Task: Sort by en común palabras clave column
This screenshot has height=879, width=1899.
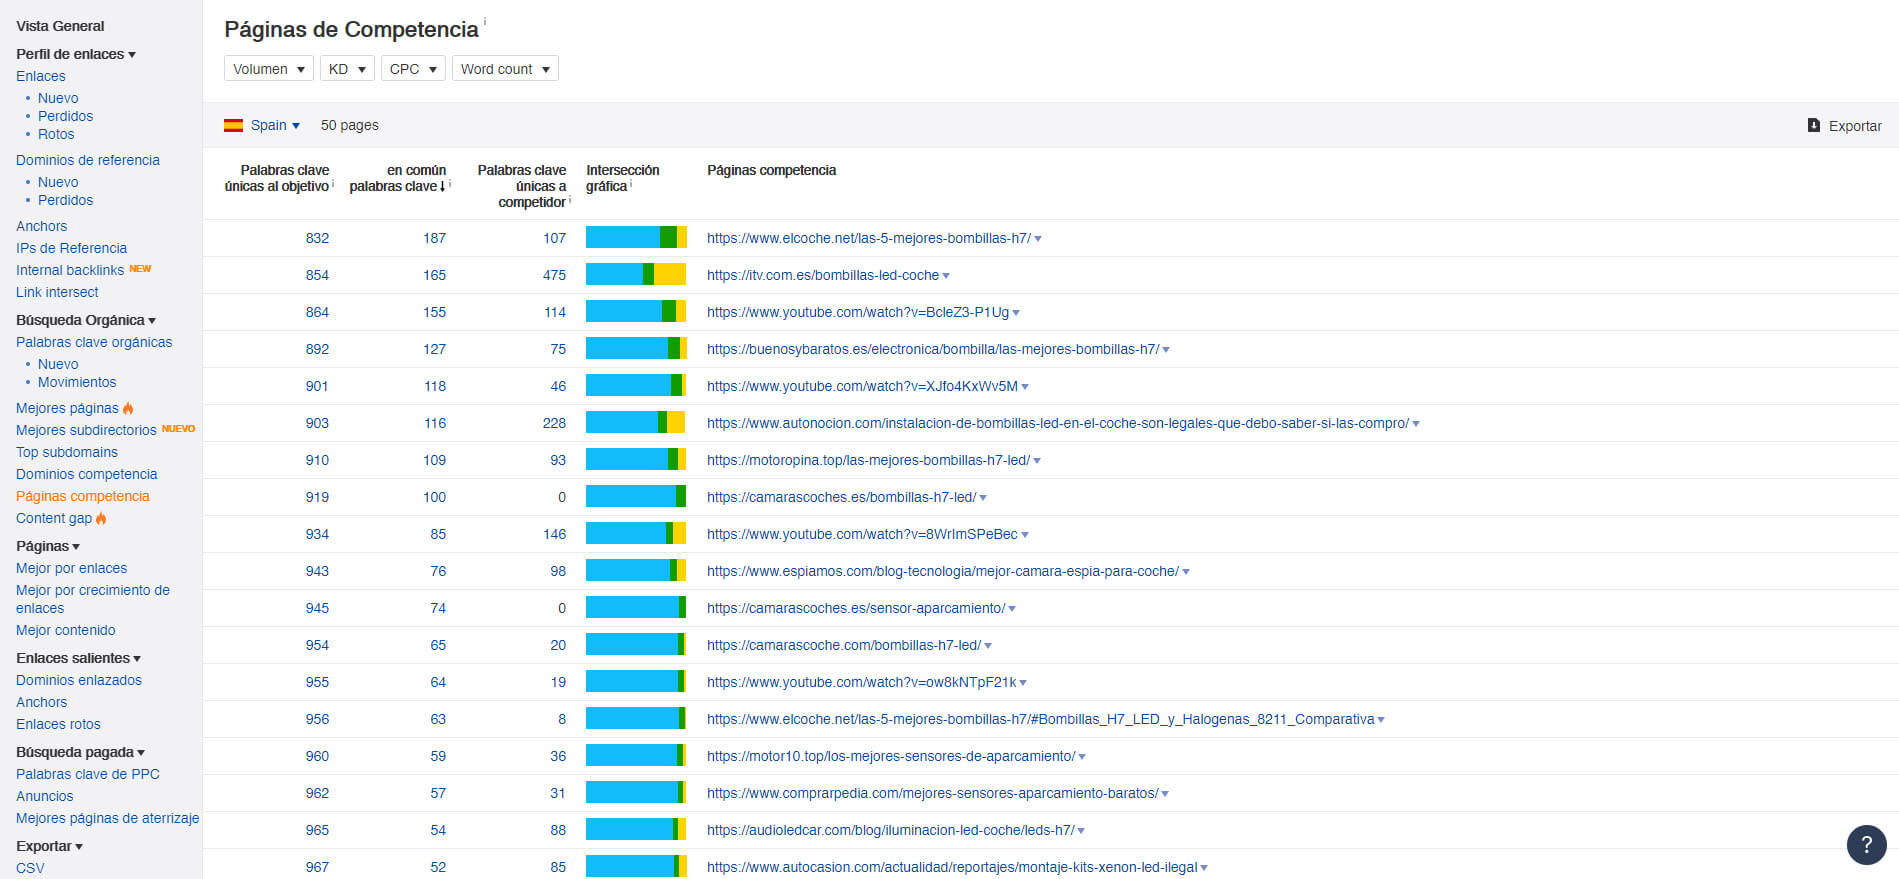Action: pos(398,178)
